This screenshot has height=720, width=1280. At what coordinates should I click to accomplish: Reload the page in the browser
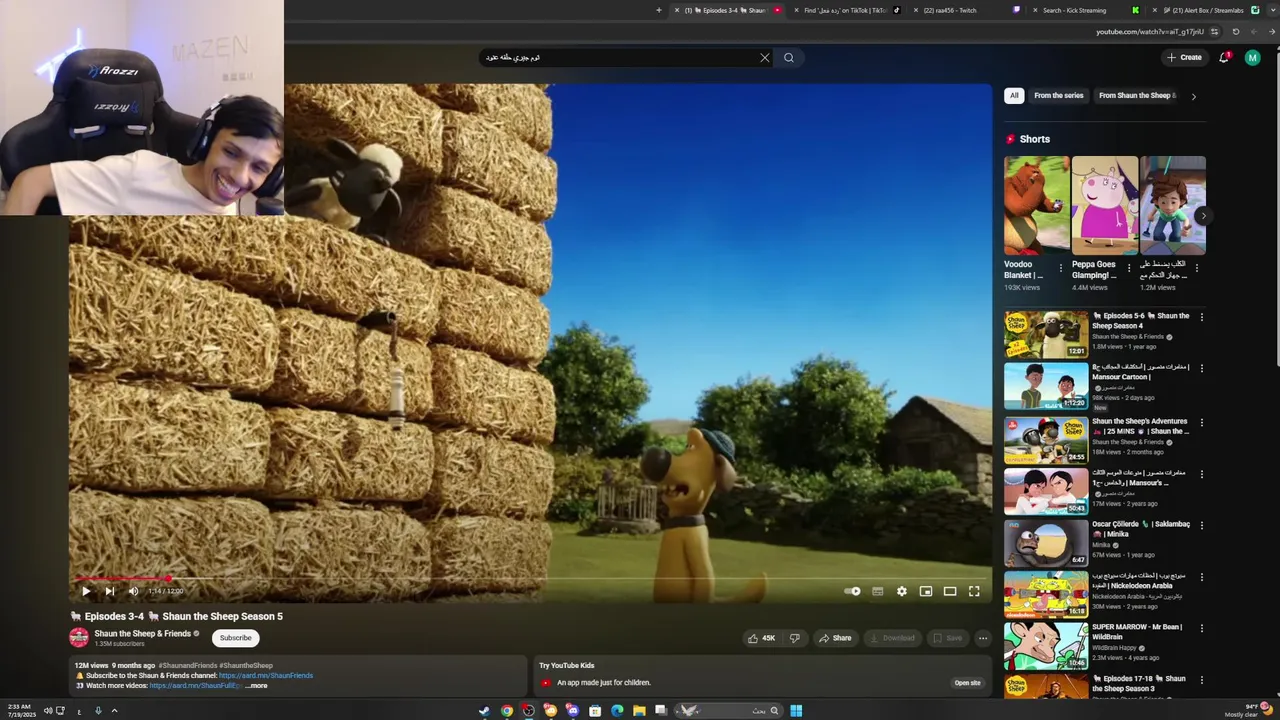pyautogui.click(x=1235, y=32)
